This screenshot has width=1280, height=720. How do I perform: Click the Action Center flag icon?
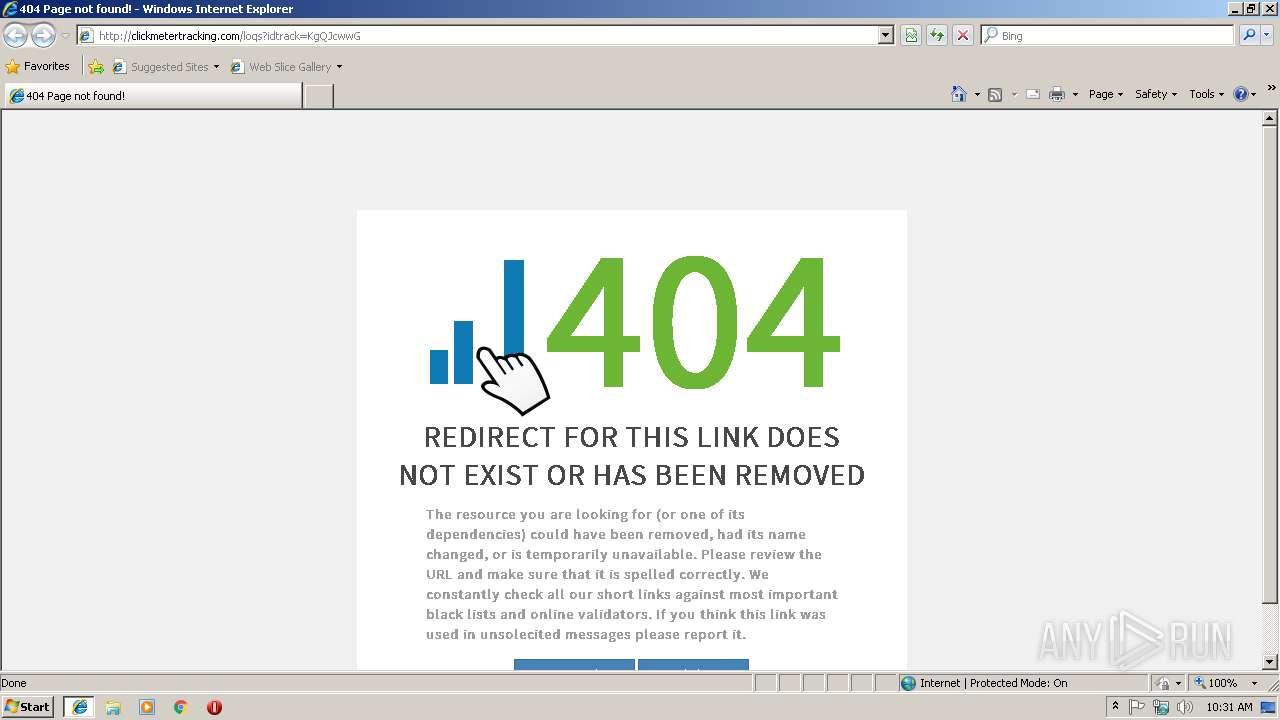tap(1137, 707)
